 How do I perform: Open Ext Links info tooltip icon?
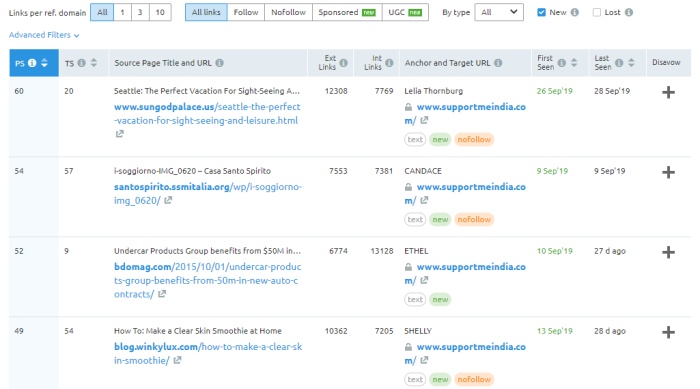pyautogui.click(x=343, y=63)
